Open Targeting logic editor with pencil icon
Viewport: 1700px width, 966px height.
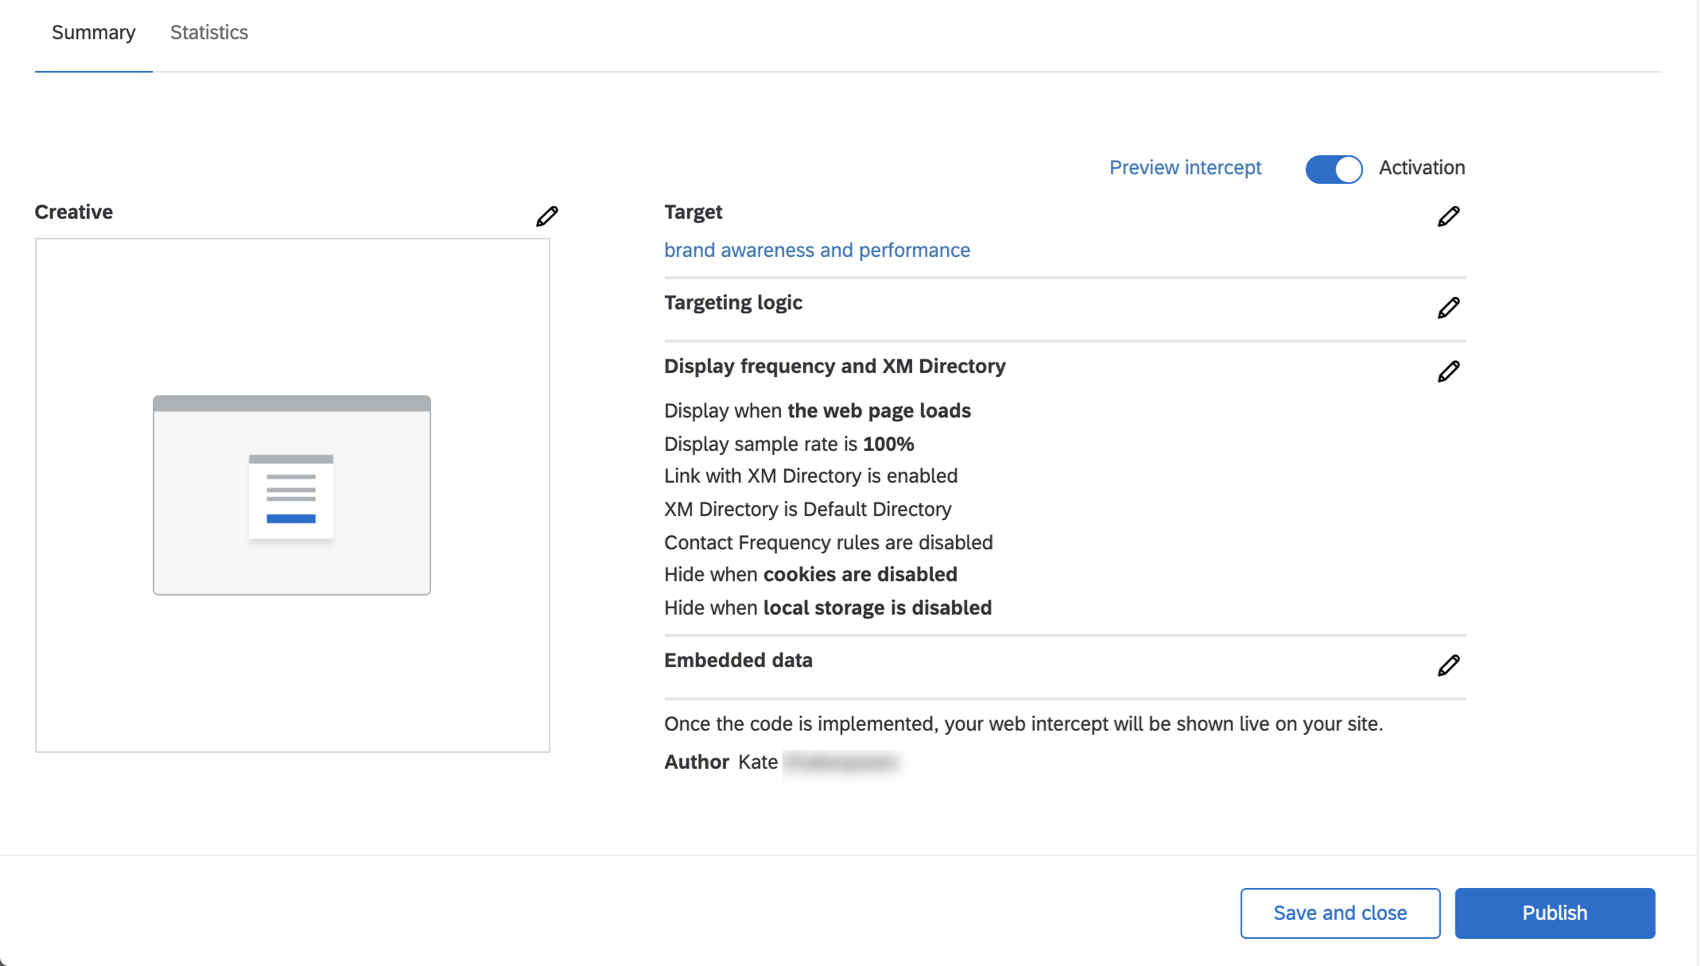point(1449,308)
